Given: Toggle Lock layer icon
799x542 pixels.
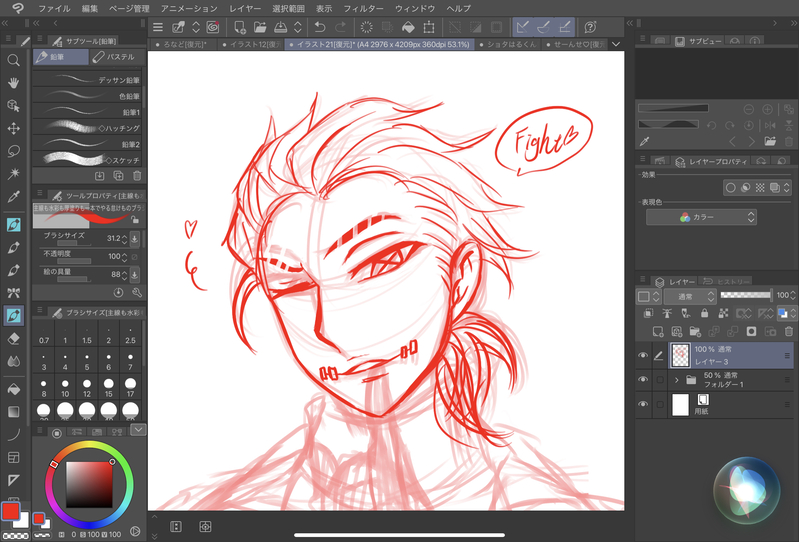Looking at the screenshot, I should [x=704, y=313].
